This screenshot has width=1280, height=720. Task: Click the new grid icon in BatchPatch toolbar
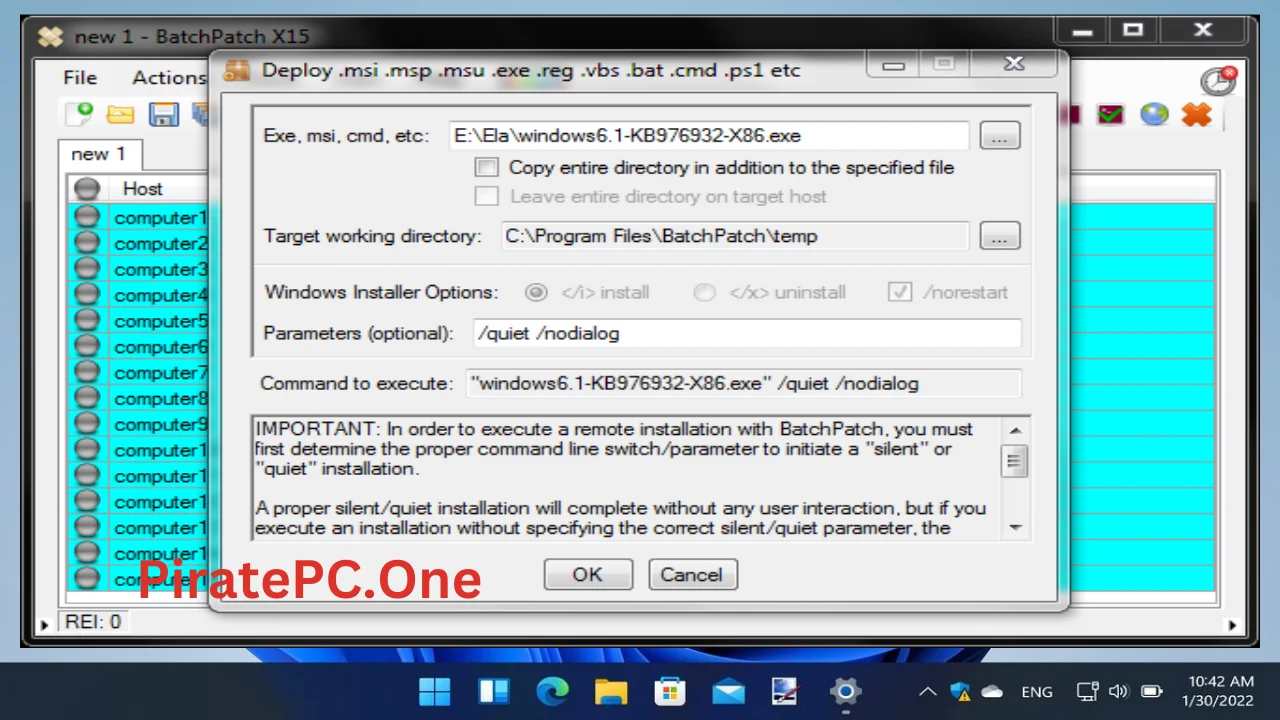click(x=79, y=113)
